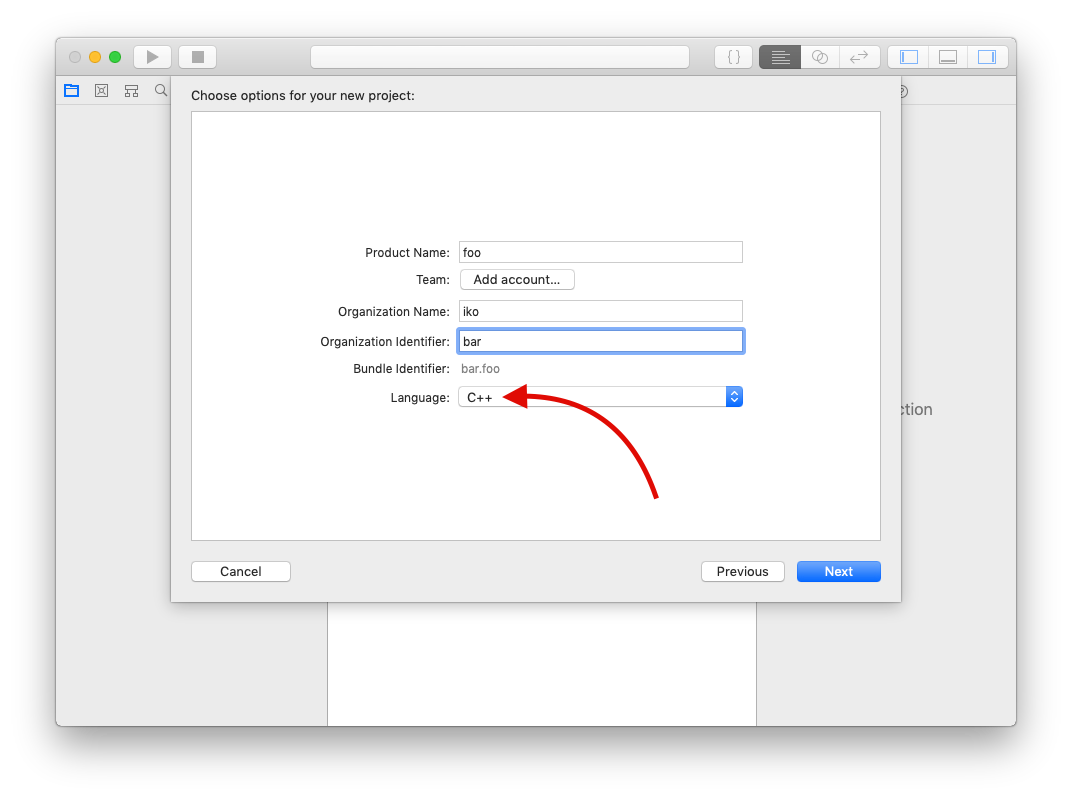
Task: Click the Run (play) button
Action: click(152, 57)
